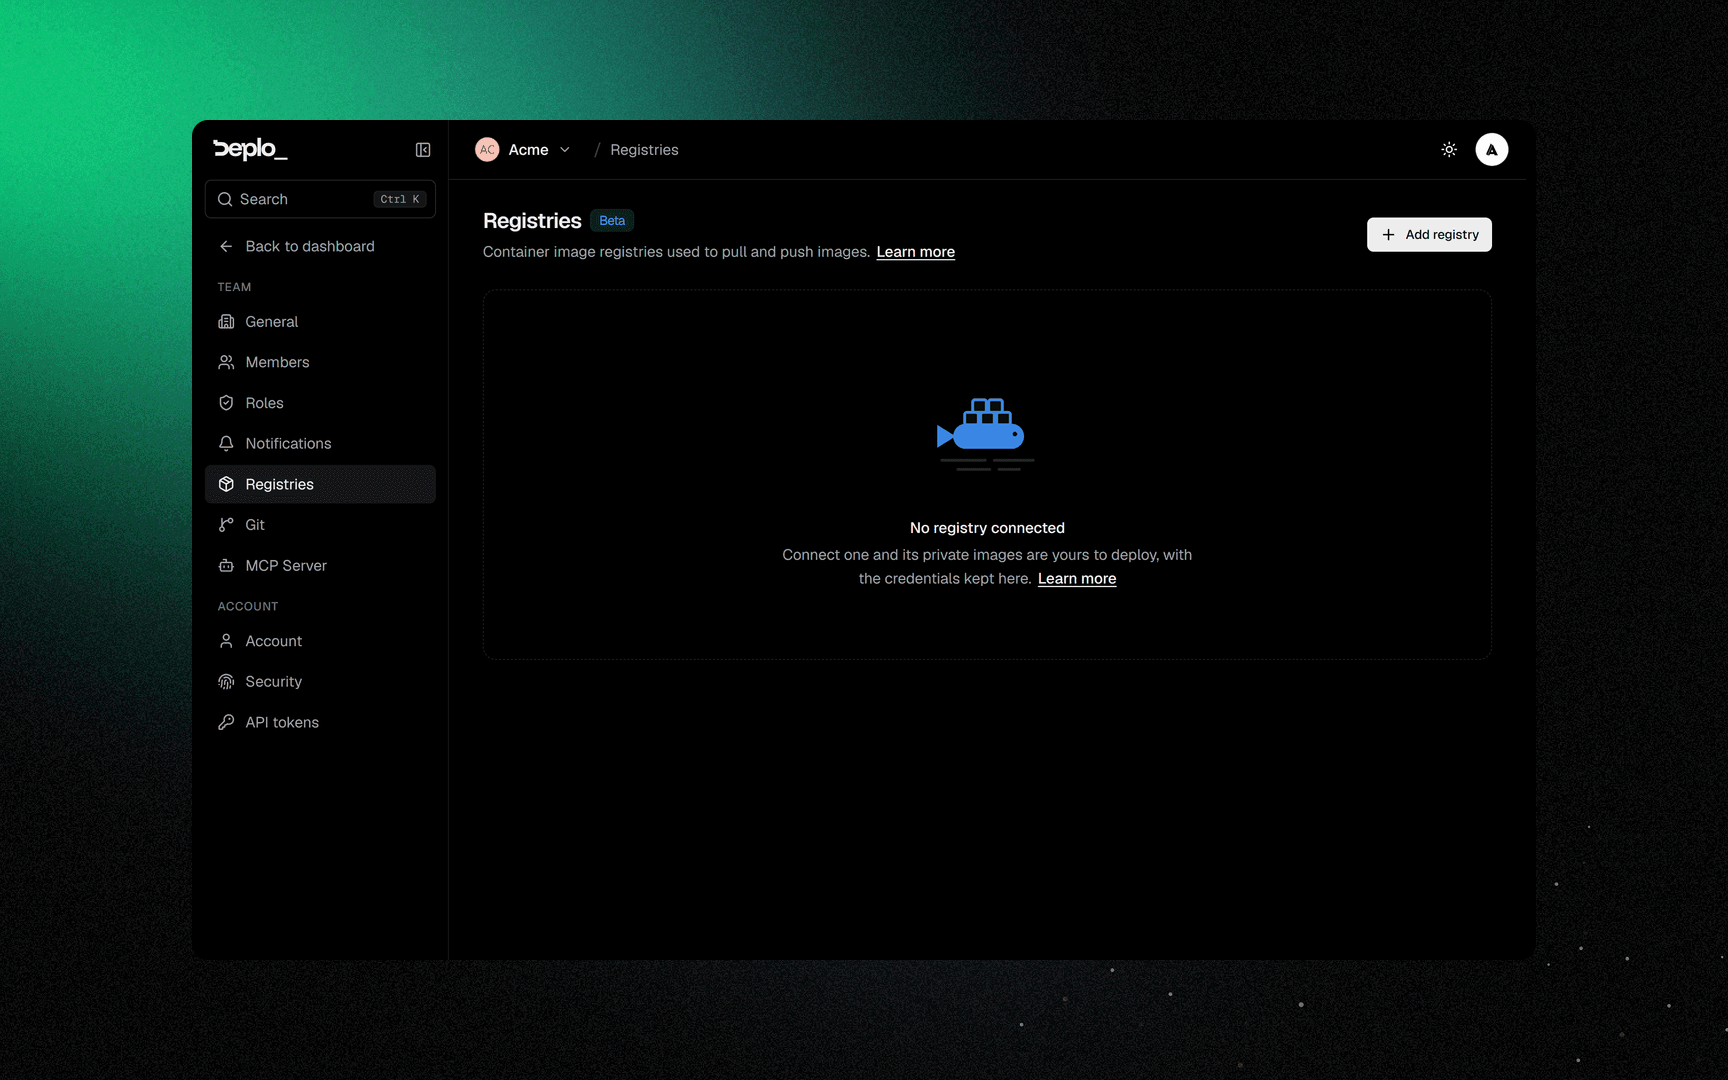Click the Beta badge
The width and height of the screenshot is (1728, 1080).
tap(612, 221)
